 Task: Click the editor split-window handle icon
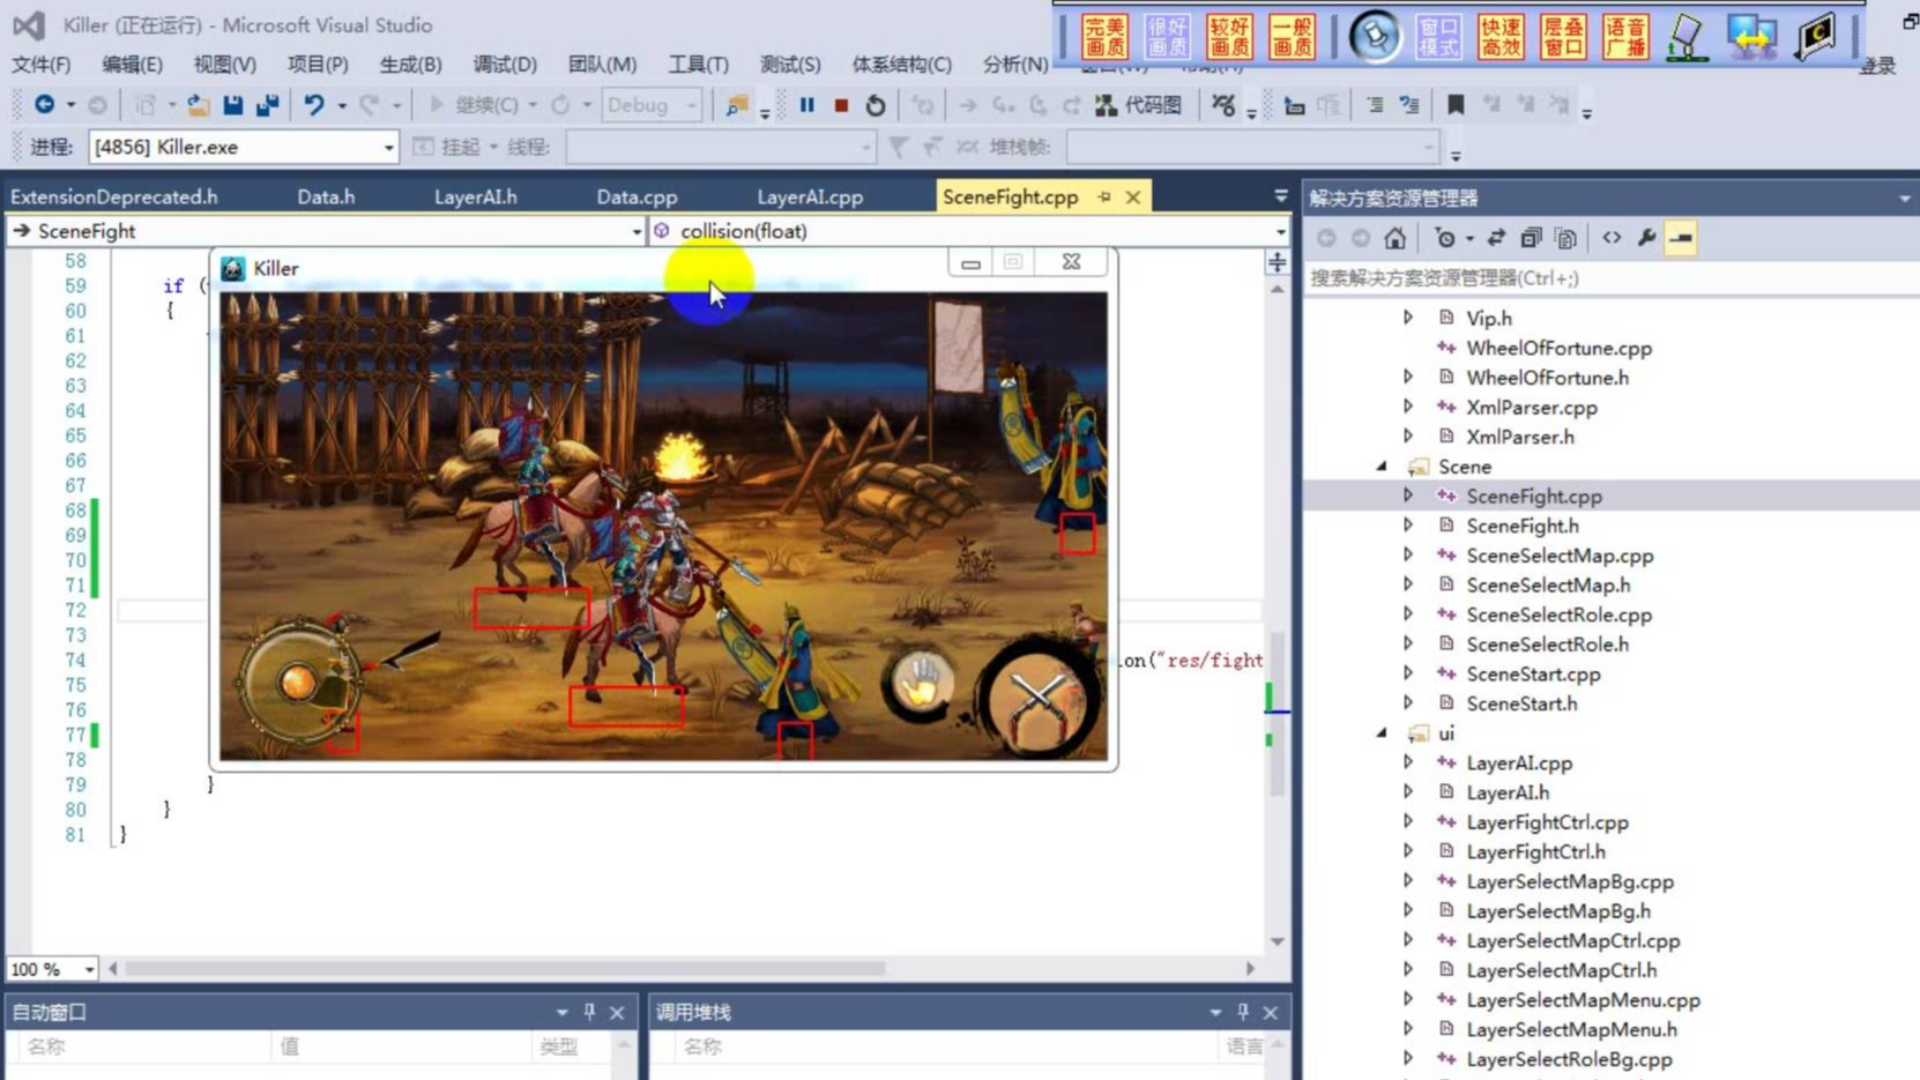point(1277,263)
